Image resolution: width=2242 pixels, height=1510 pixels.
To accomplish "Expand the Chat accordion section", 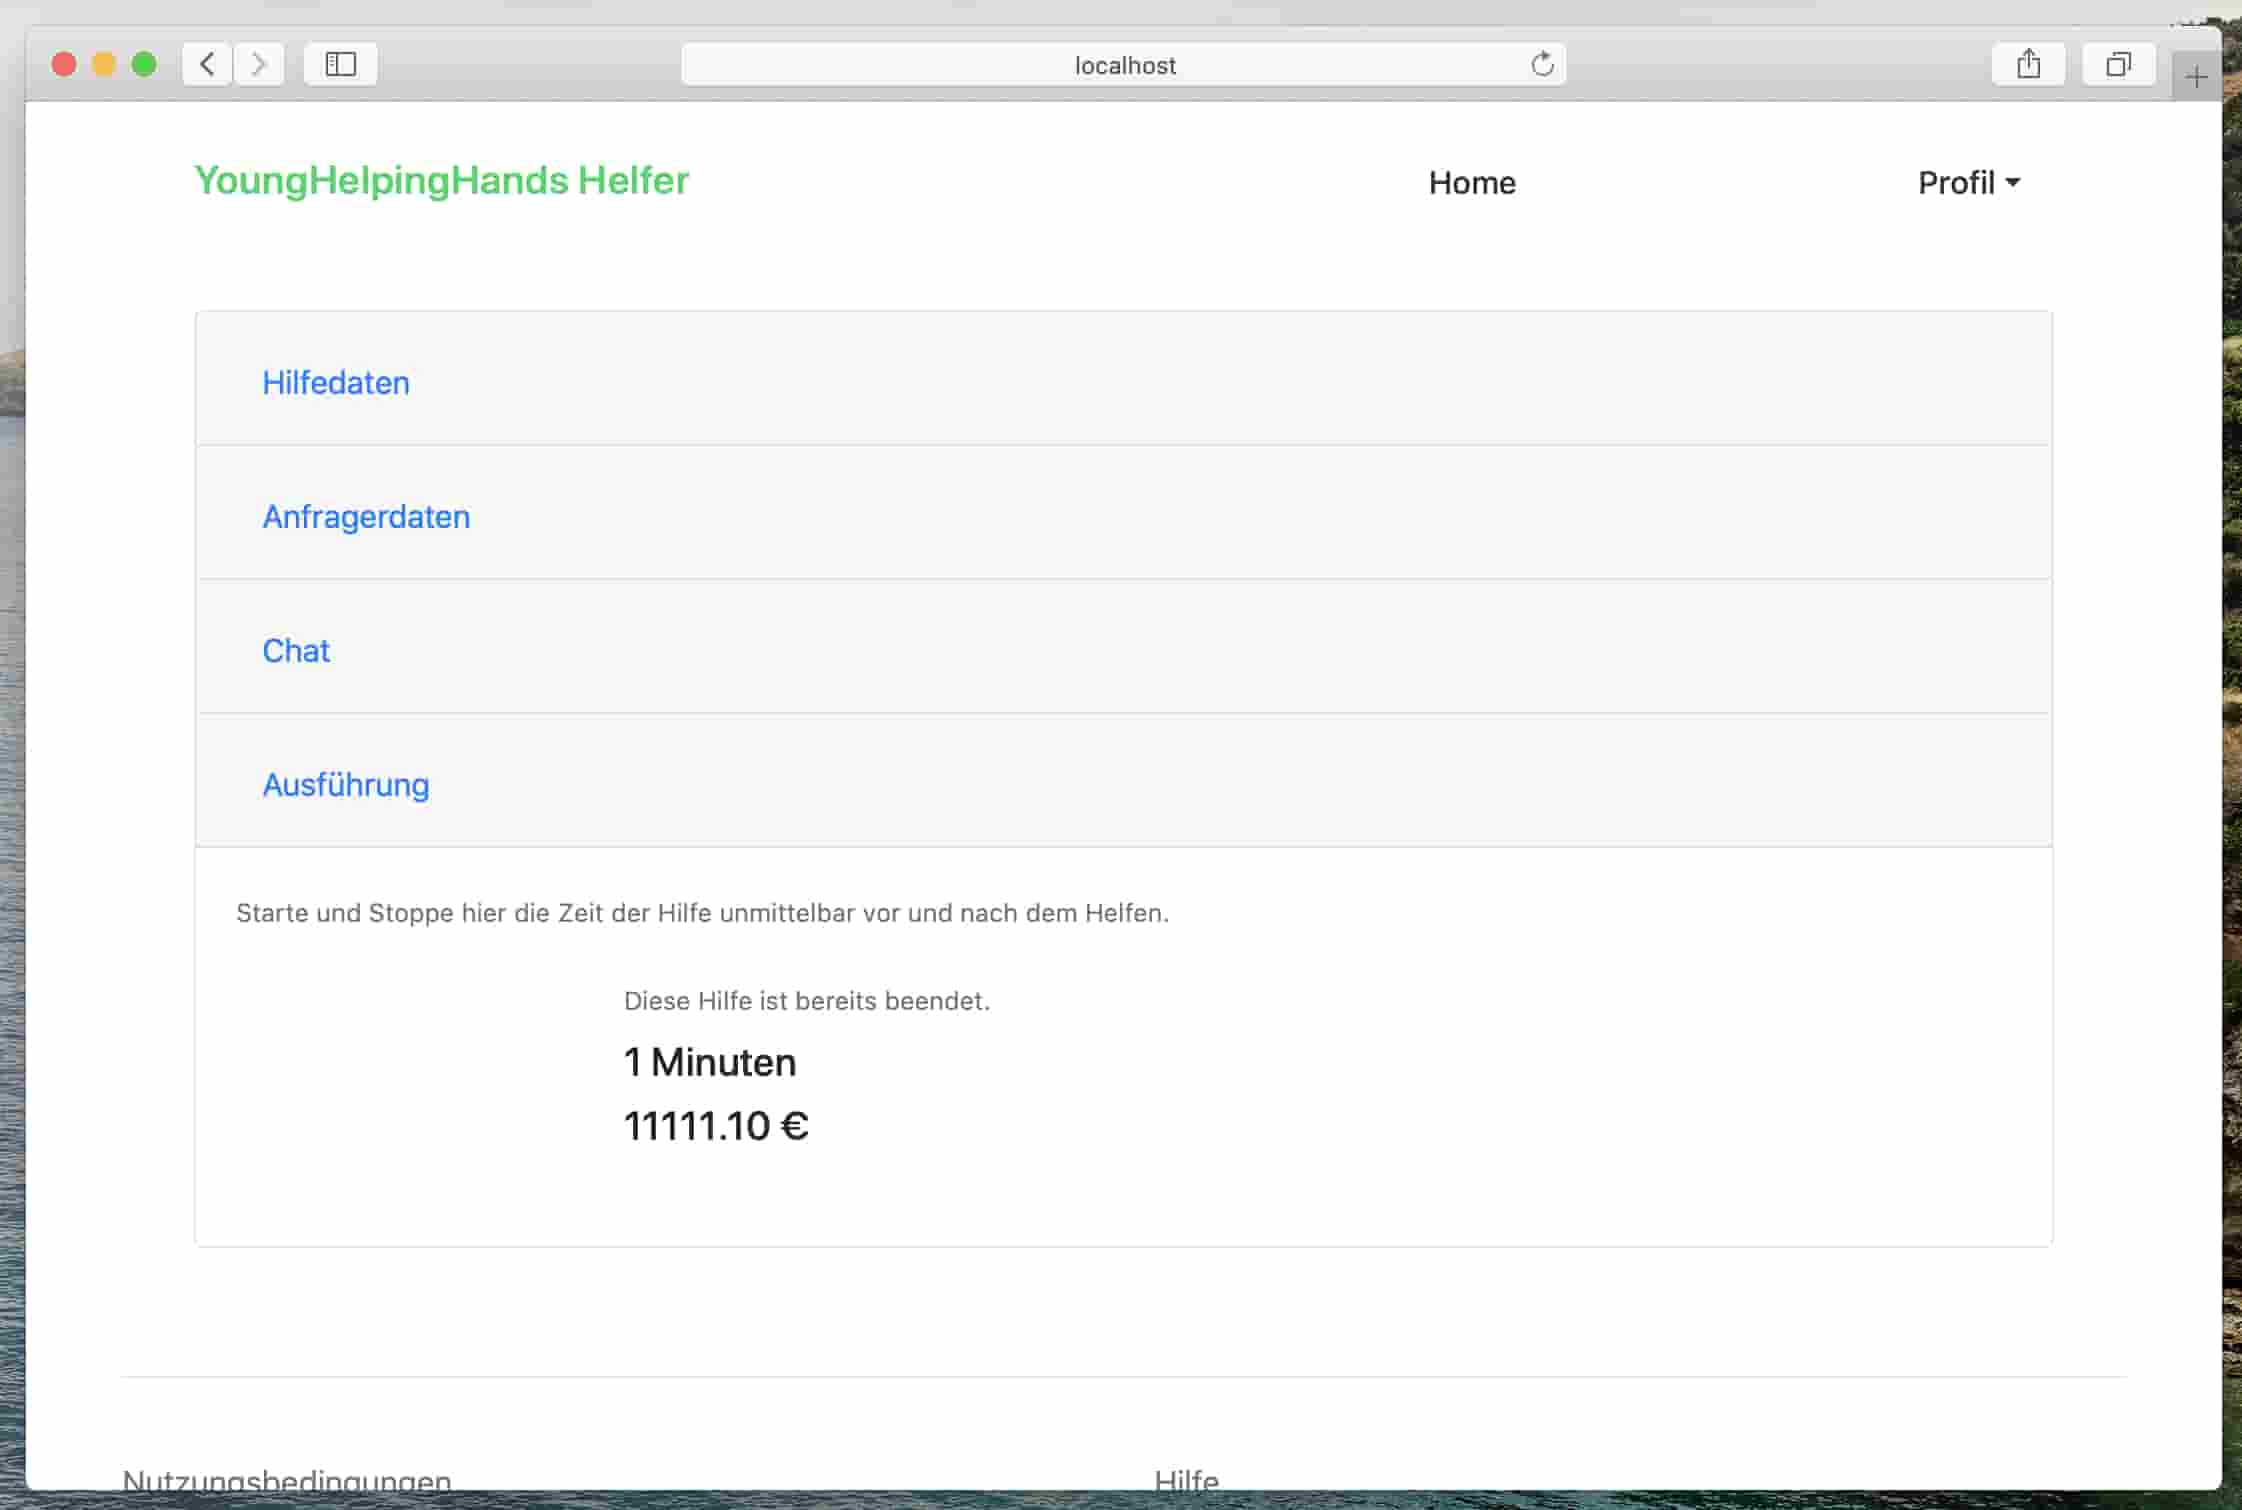I will click(296, 651).
